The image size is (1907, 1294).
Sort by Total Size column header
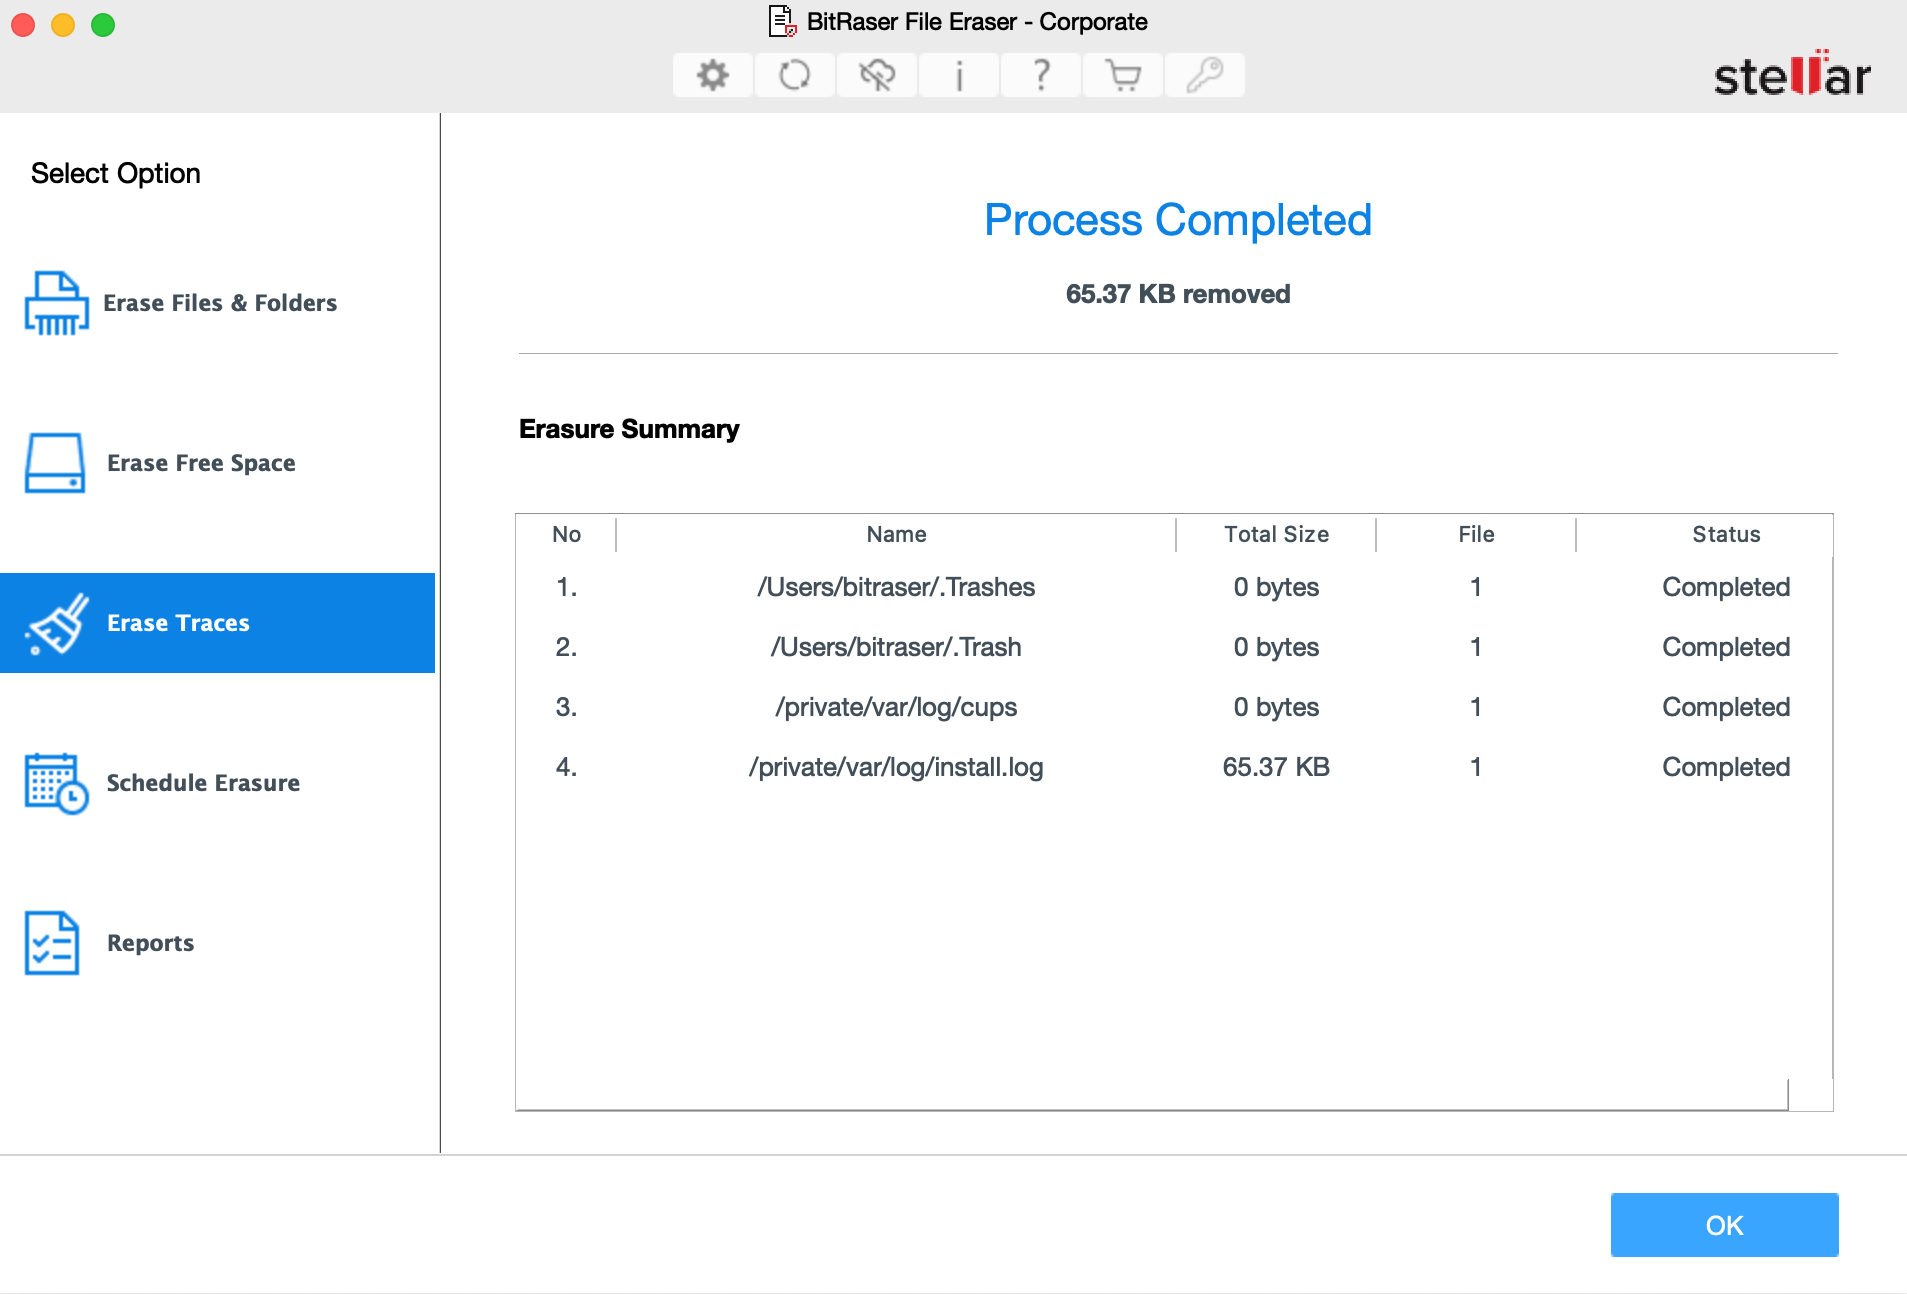pyautogui.click(x=1276, y=534)
